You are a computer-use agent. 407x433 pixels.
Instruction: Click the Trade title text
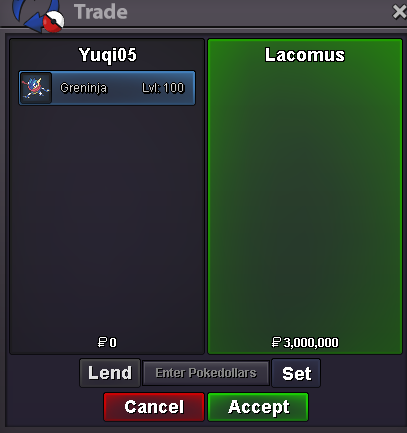point(101,12)
